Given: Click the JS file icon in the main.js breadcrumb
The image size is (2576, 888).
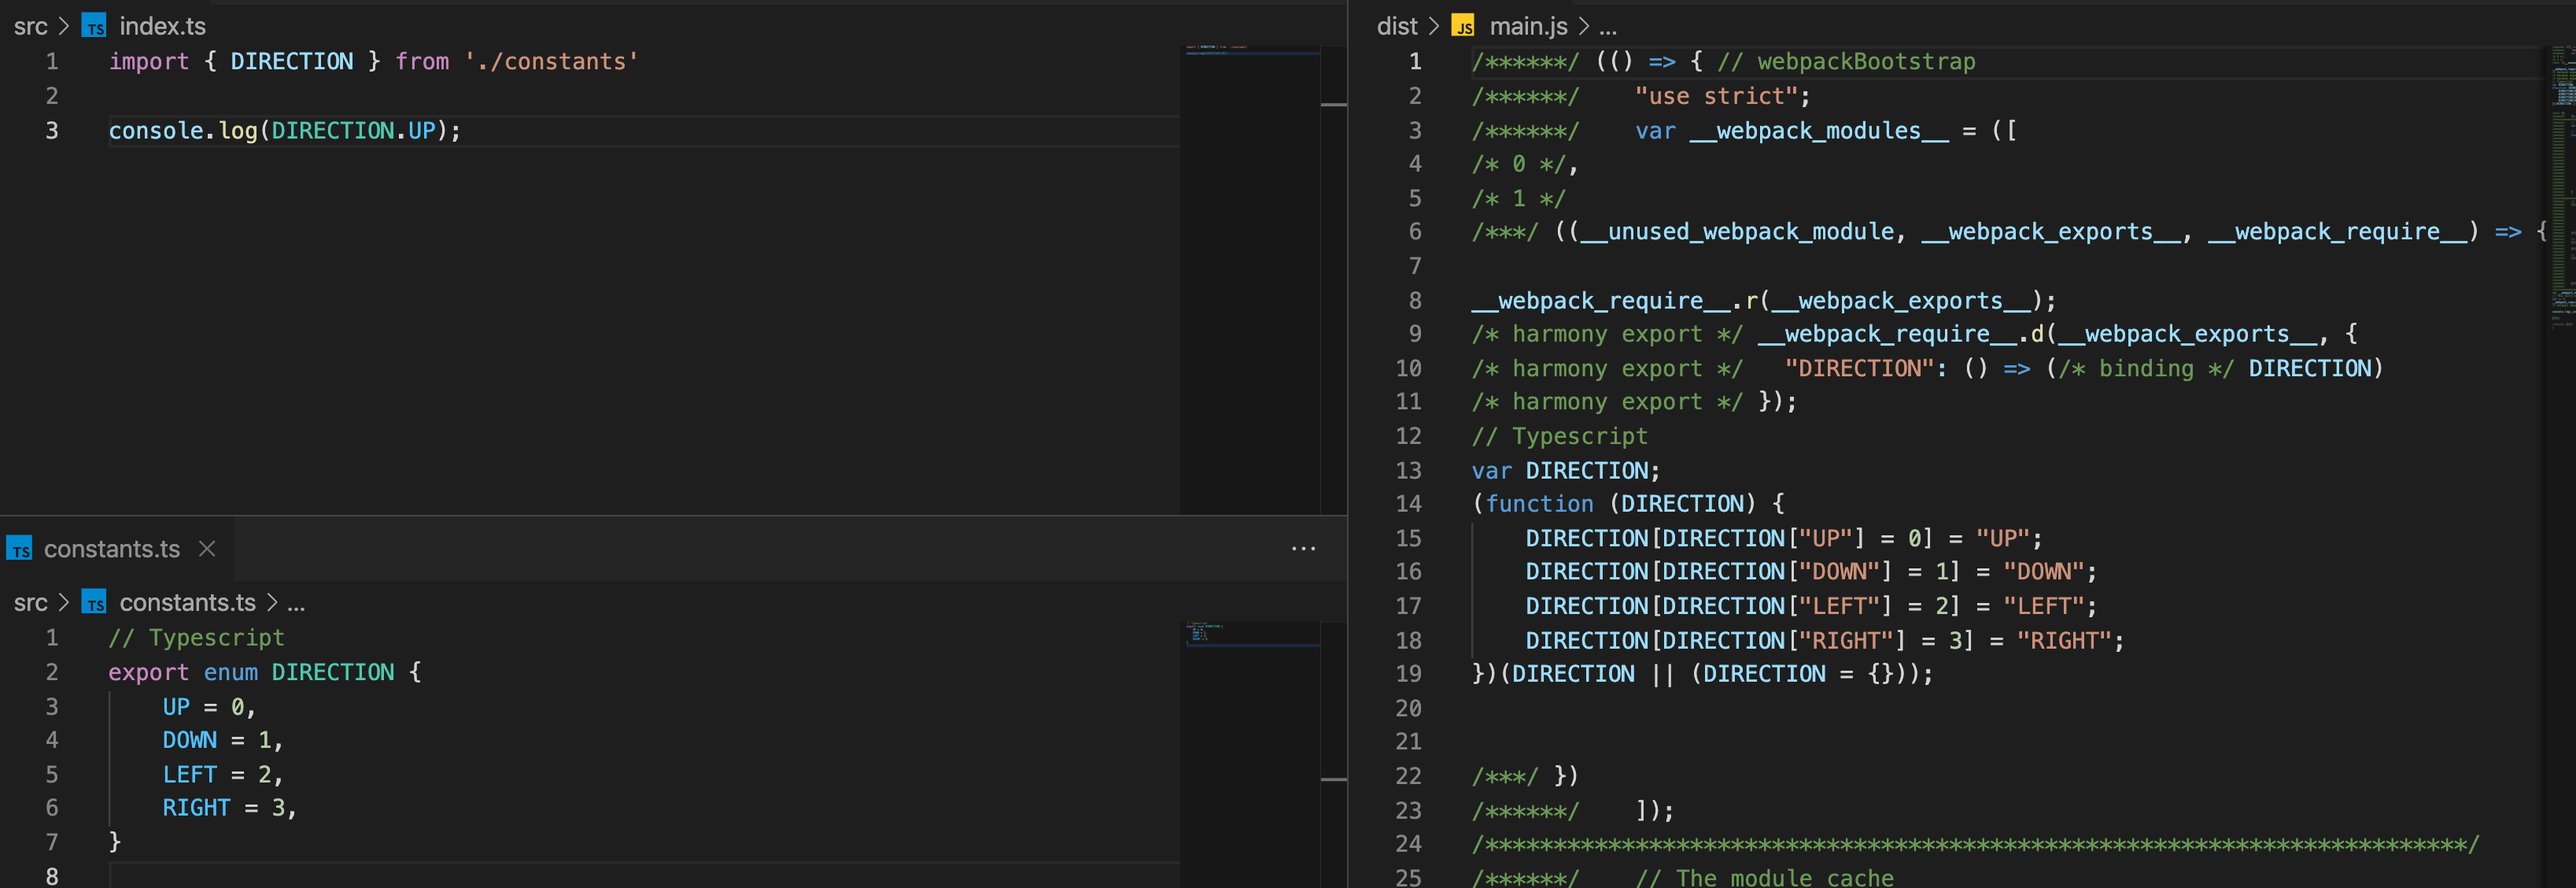Looking at the screenshot, I should 1464,25.
